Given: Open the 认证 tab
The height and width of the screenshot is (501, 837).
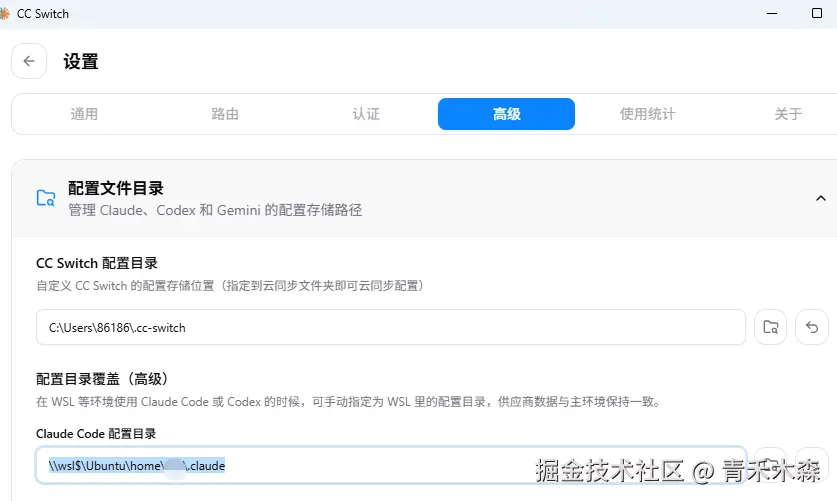Looking at the screenshot, I should pos(366,114).
